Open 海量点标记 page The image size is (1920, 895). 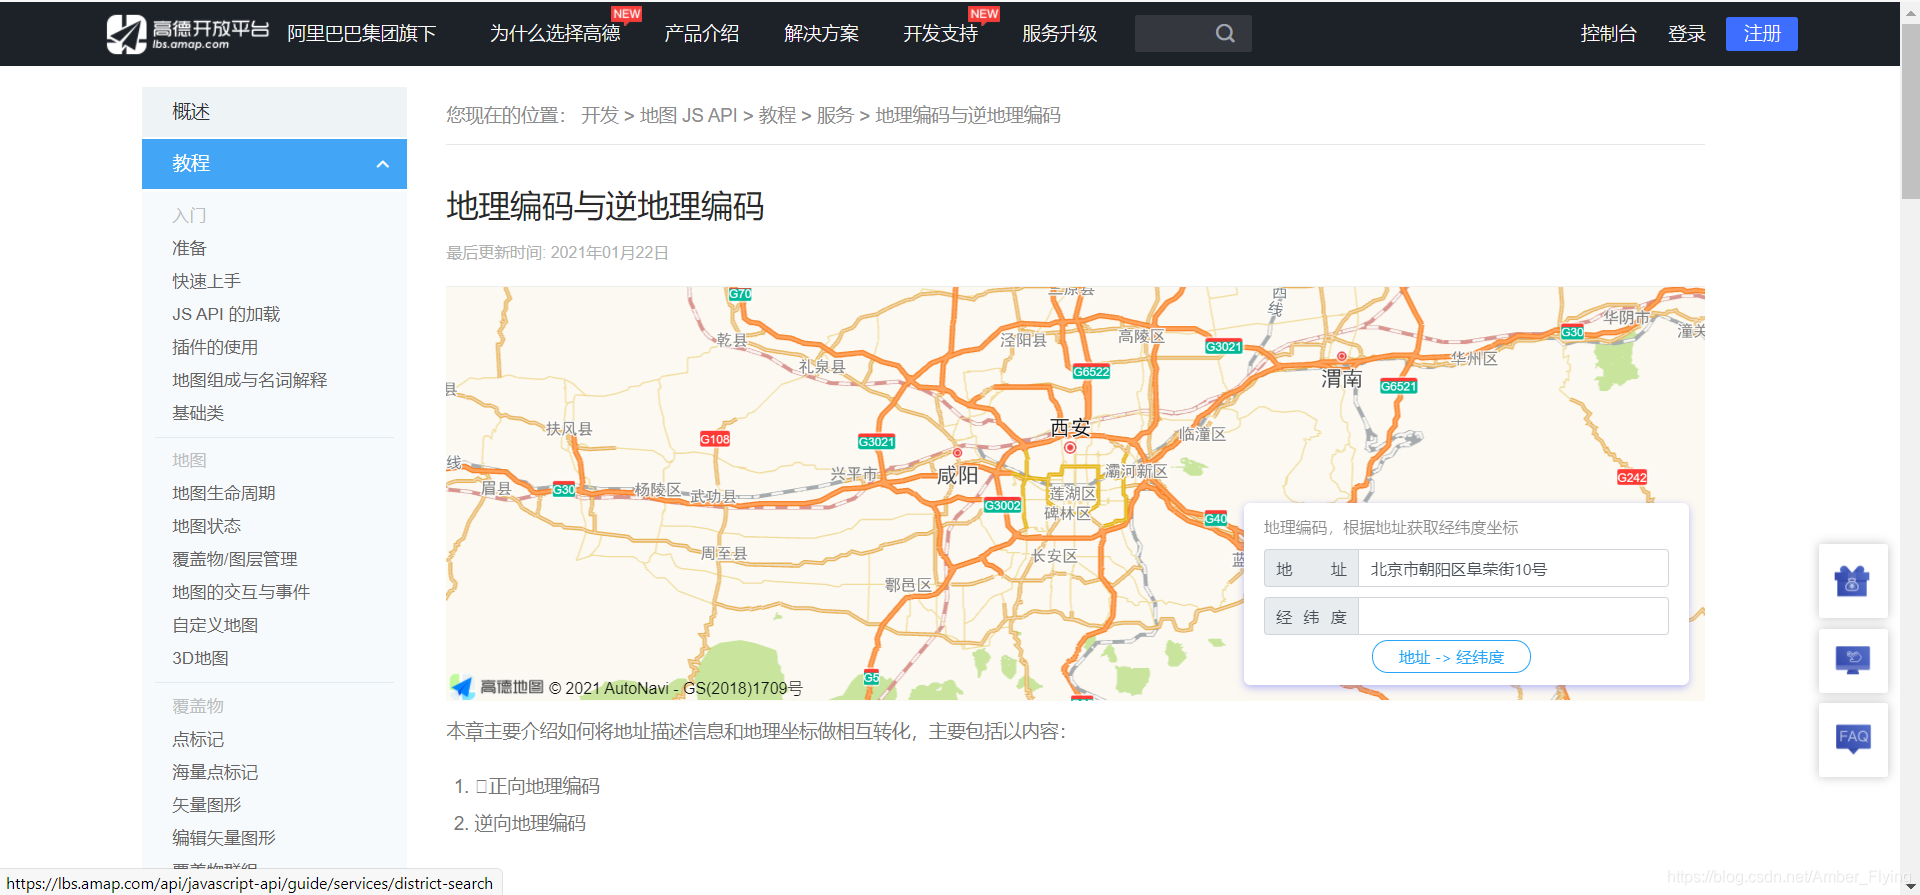(215, 772)
